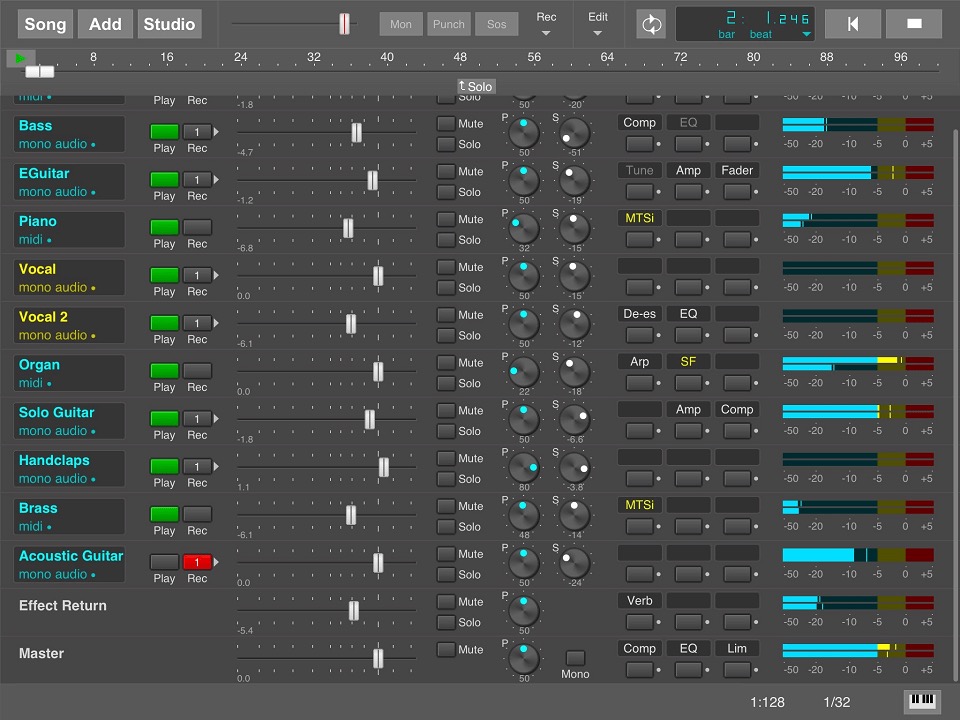This screenshot has height=720, width=960.
Task: Click the Brass send knob
Action: (574, 515)
